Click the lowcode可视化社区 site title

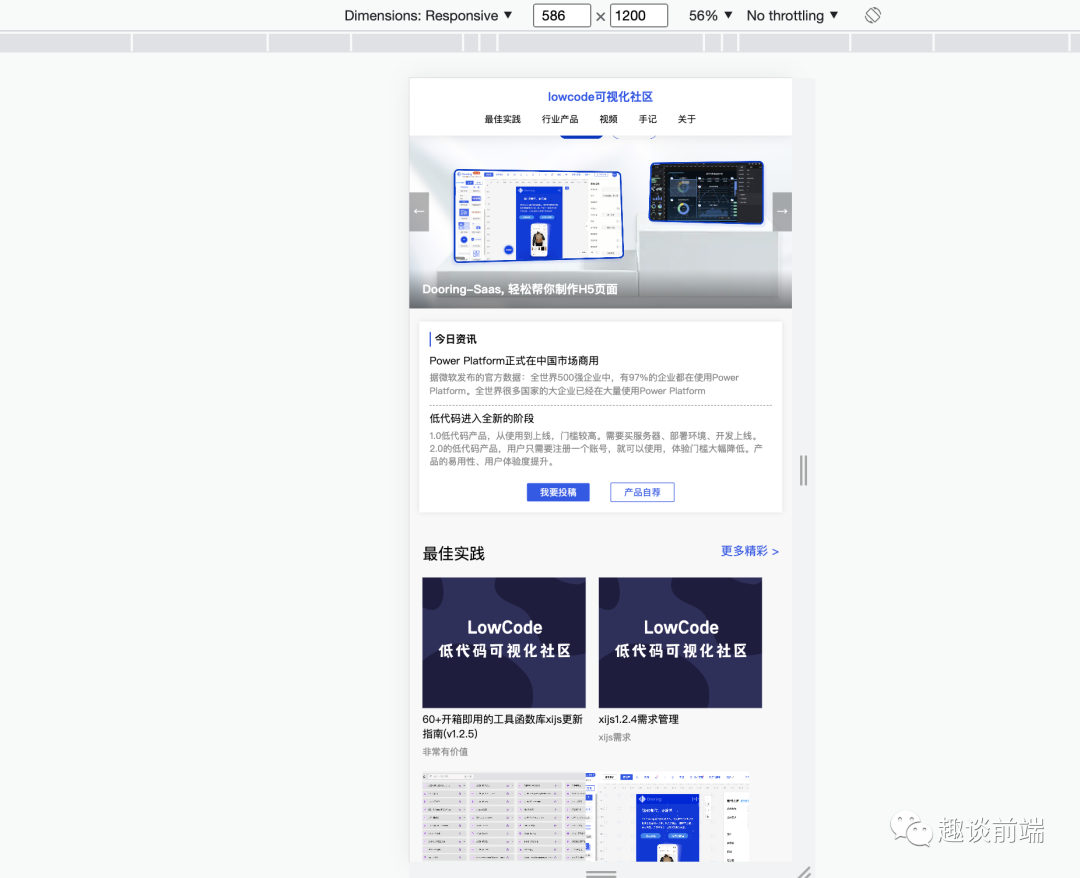tap(600, 97)
